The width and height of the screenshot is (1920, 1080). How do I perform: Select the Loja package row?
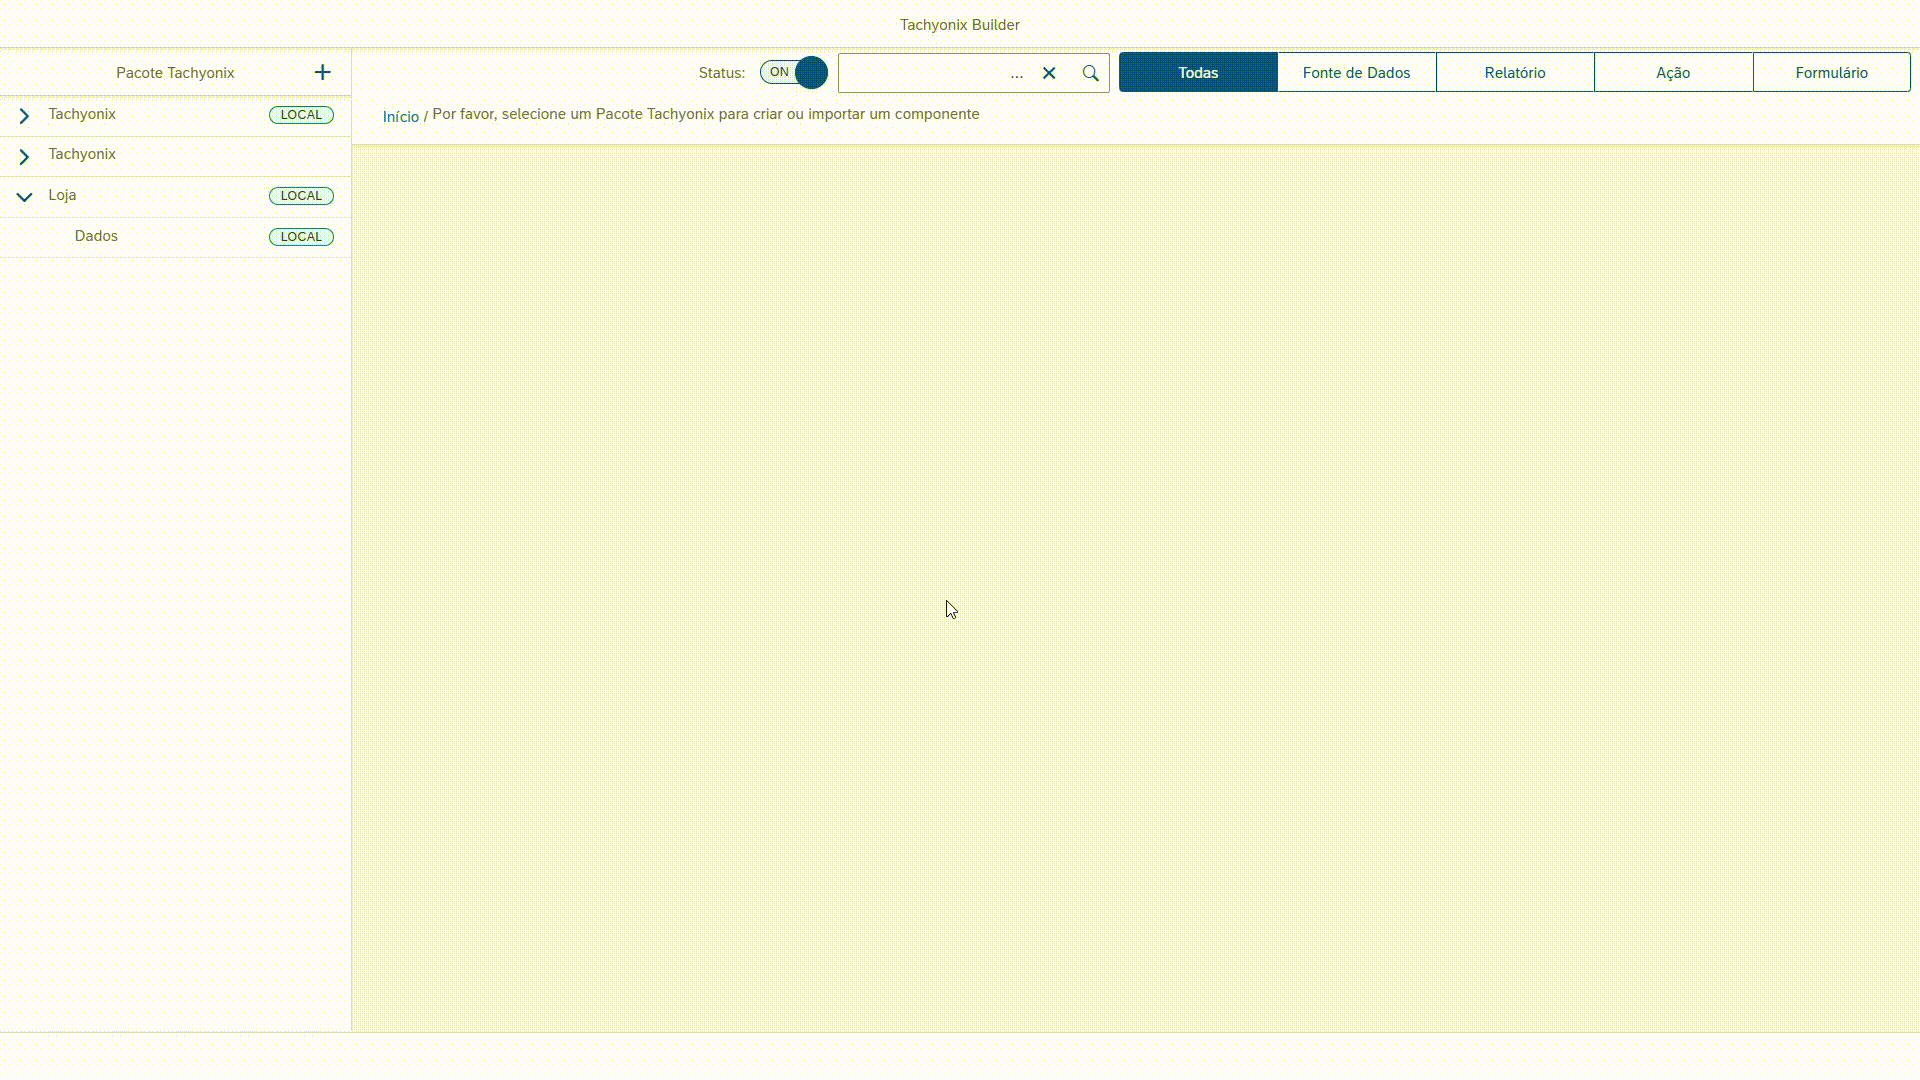62,195
